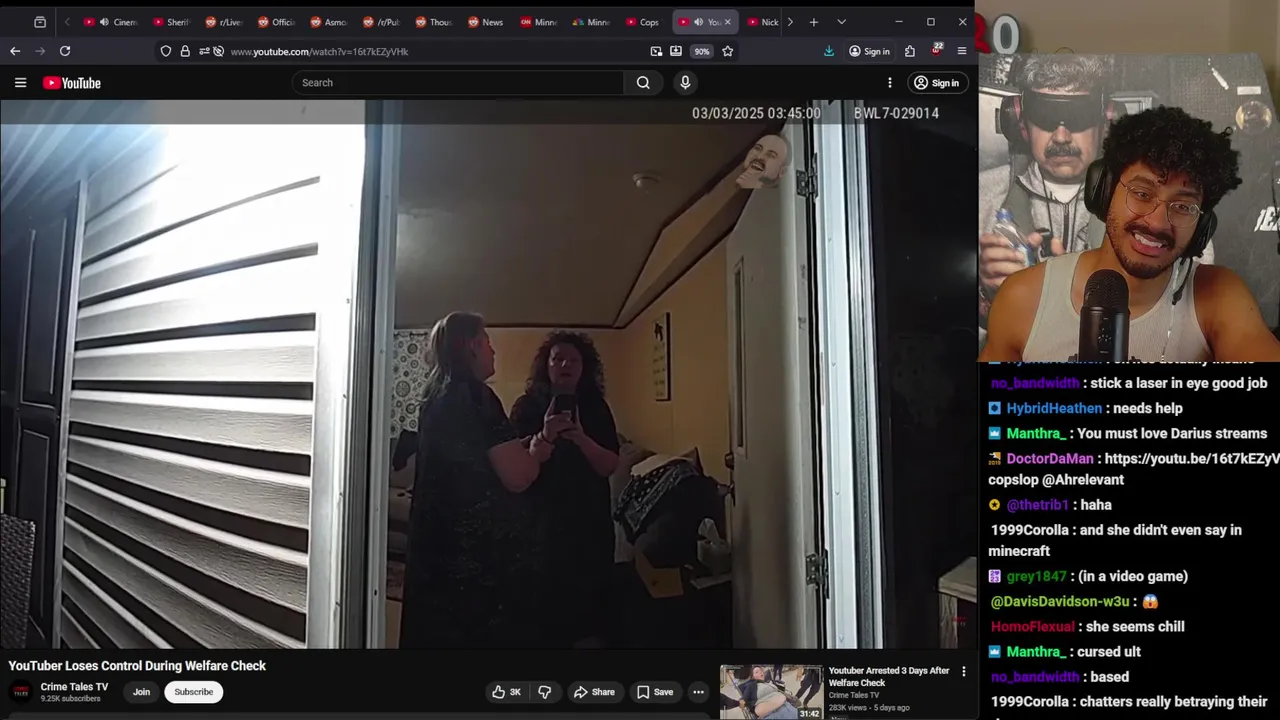This screenshot has height=720, width=1280.
Task: Open the Crime Tales TV channel link
Action: coord(74,687)
